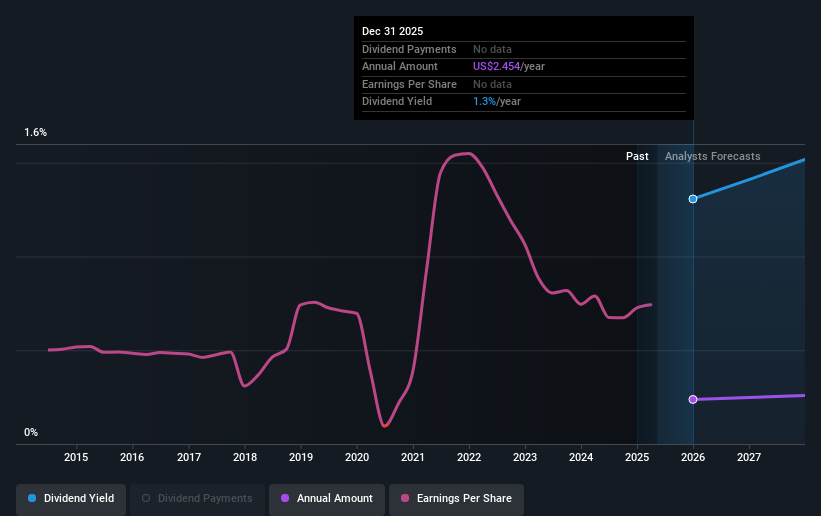Click the US$2.454 annual amount in tooltip
821x516 pixels.
pyautogui.click(x=496, y=67)
